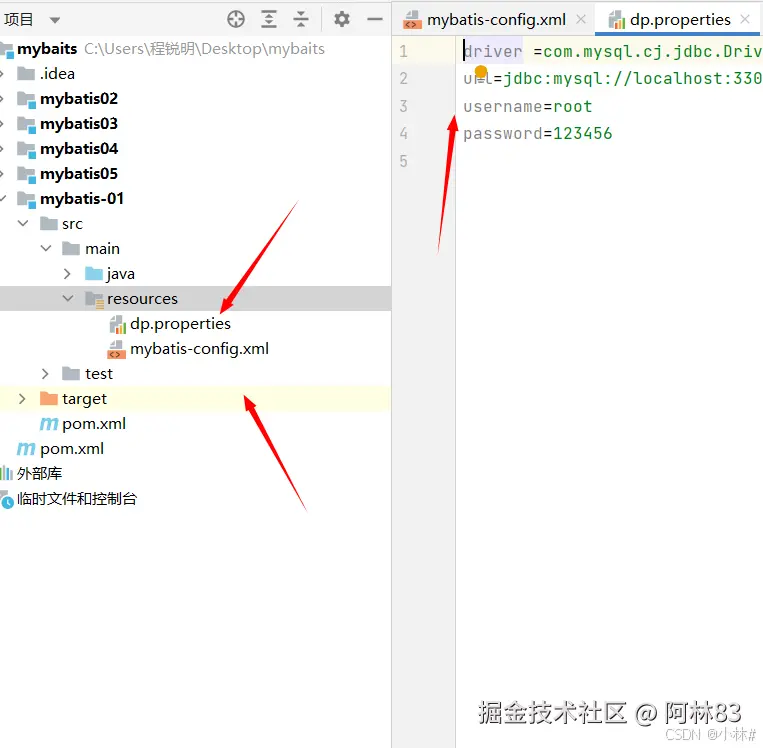Select the .idea folder
This screenshot has height=748, width=763.
tap(57, 74)
